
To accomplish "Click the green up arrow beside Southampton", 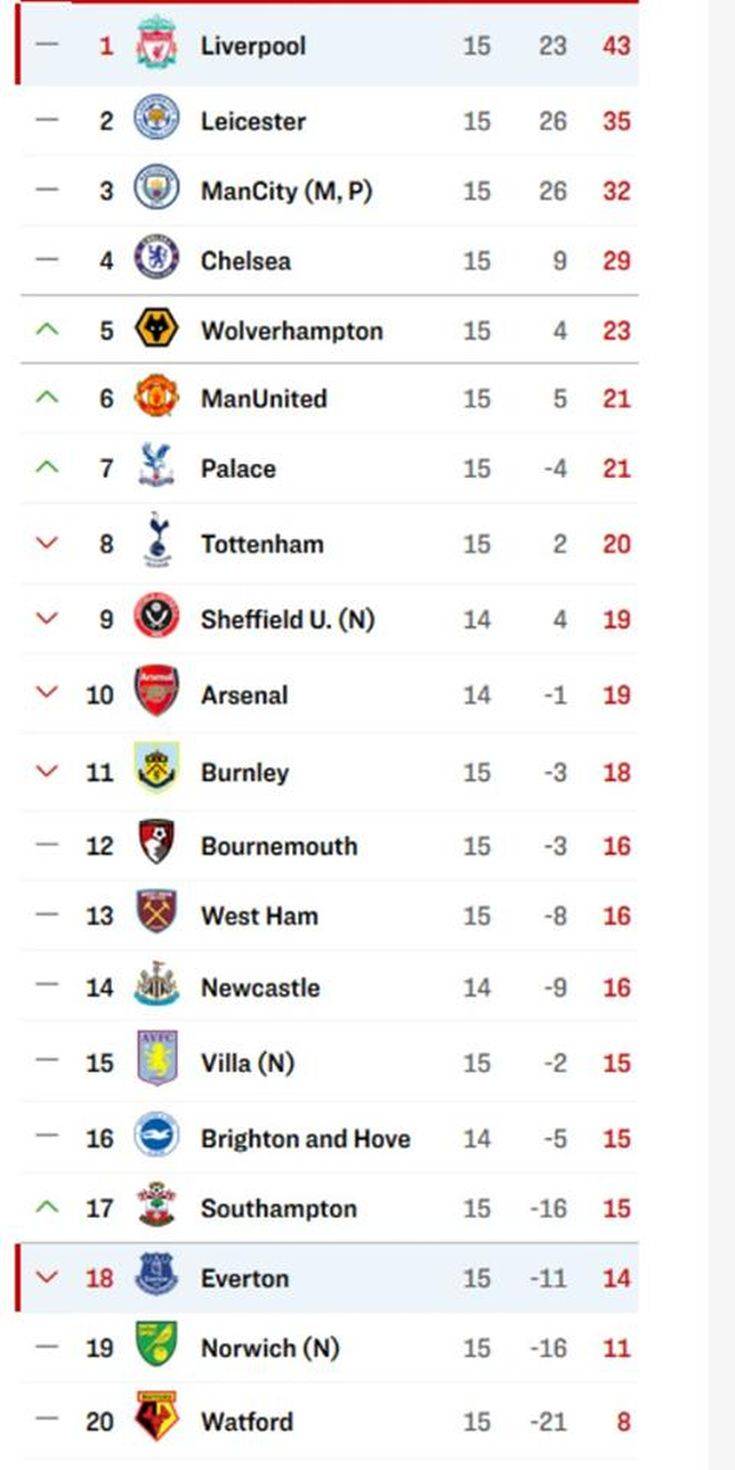I will pyautogui.click(x=47, y=1207).
